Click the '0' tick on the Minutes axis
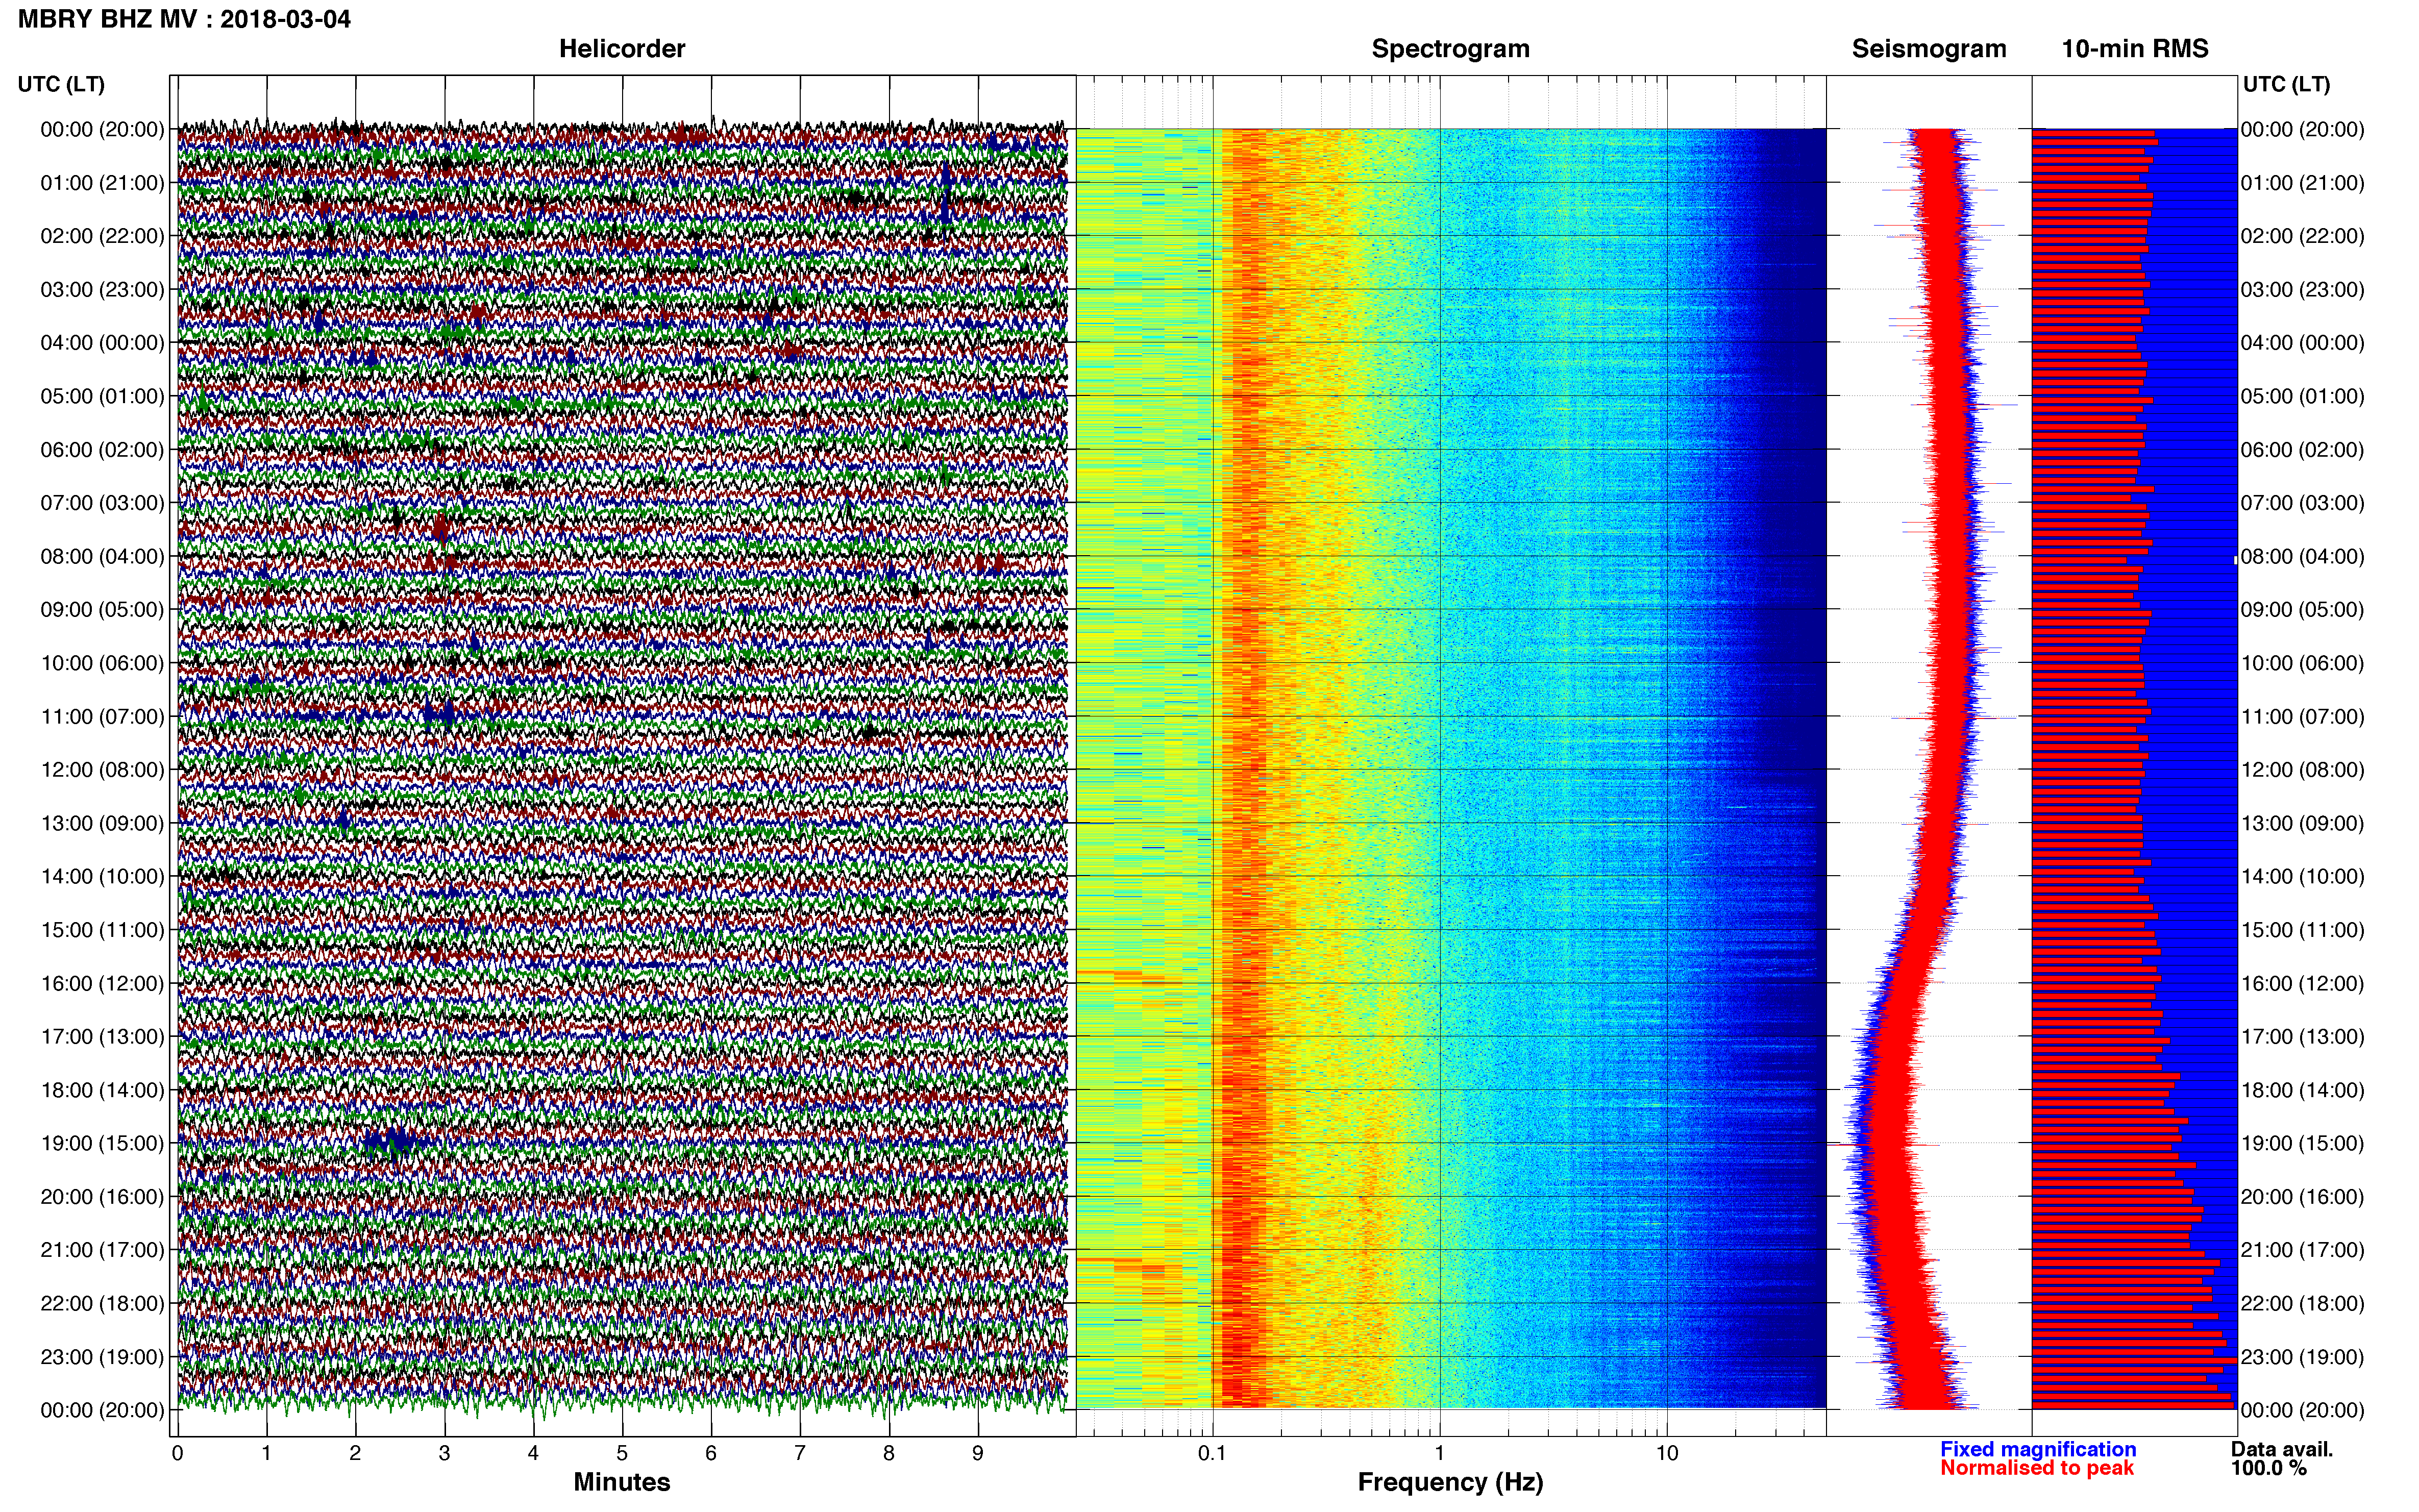The width and height of the screenshot is (2419, 1512). (x=178, y=1453)
